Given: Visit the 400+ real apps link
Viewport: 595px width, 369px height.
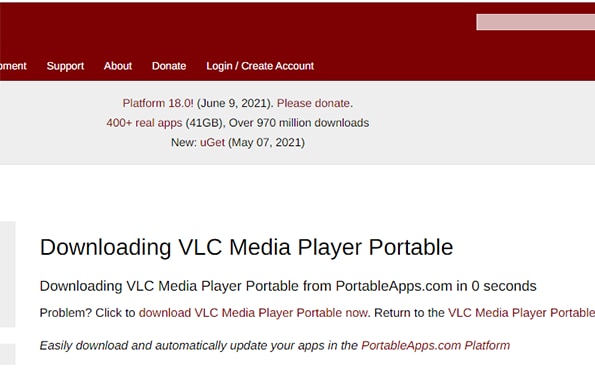Looking at the screenshot, I should click(144, 123).
